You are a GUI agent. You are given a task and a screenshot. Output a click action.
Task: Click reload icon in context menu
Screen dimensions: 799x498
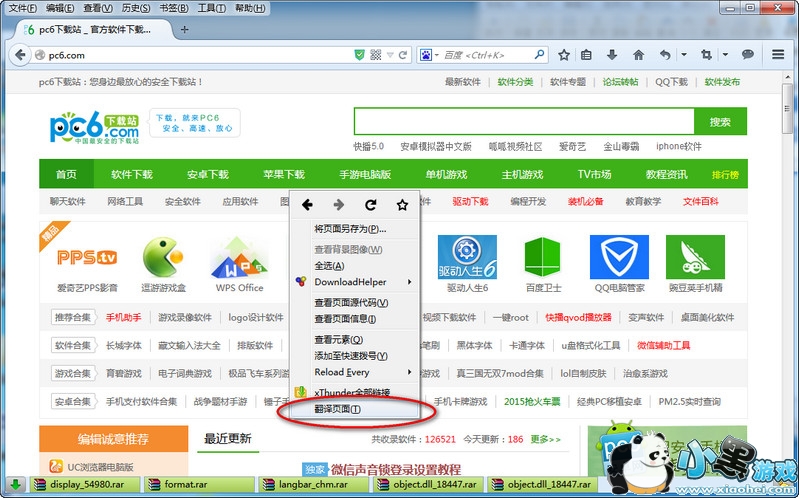click(370, 205)
